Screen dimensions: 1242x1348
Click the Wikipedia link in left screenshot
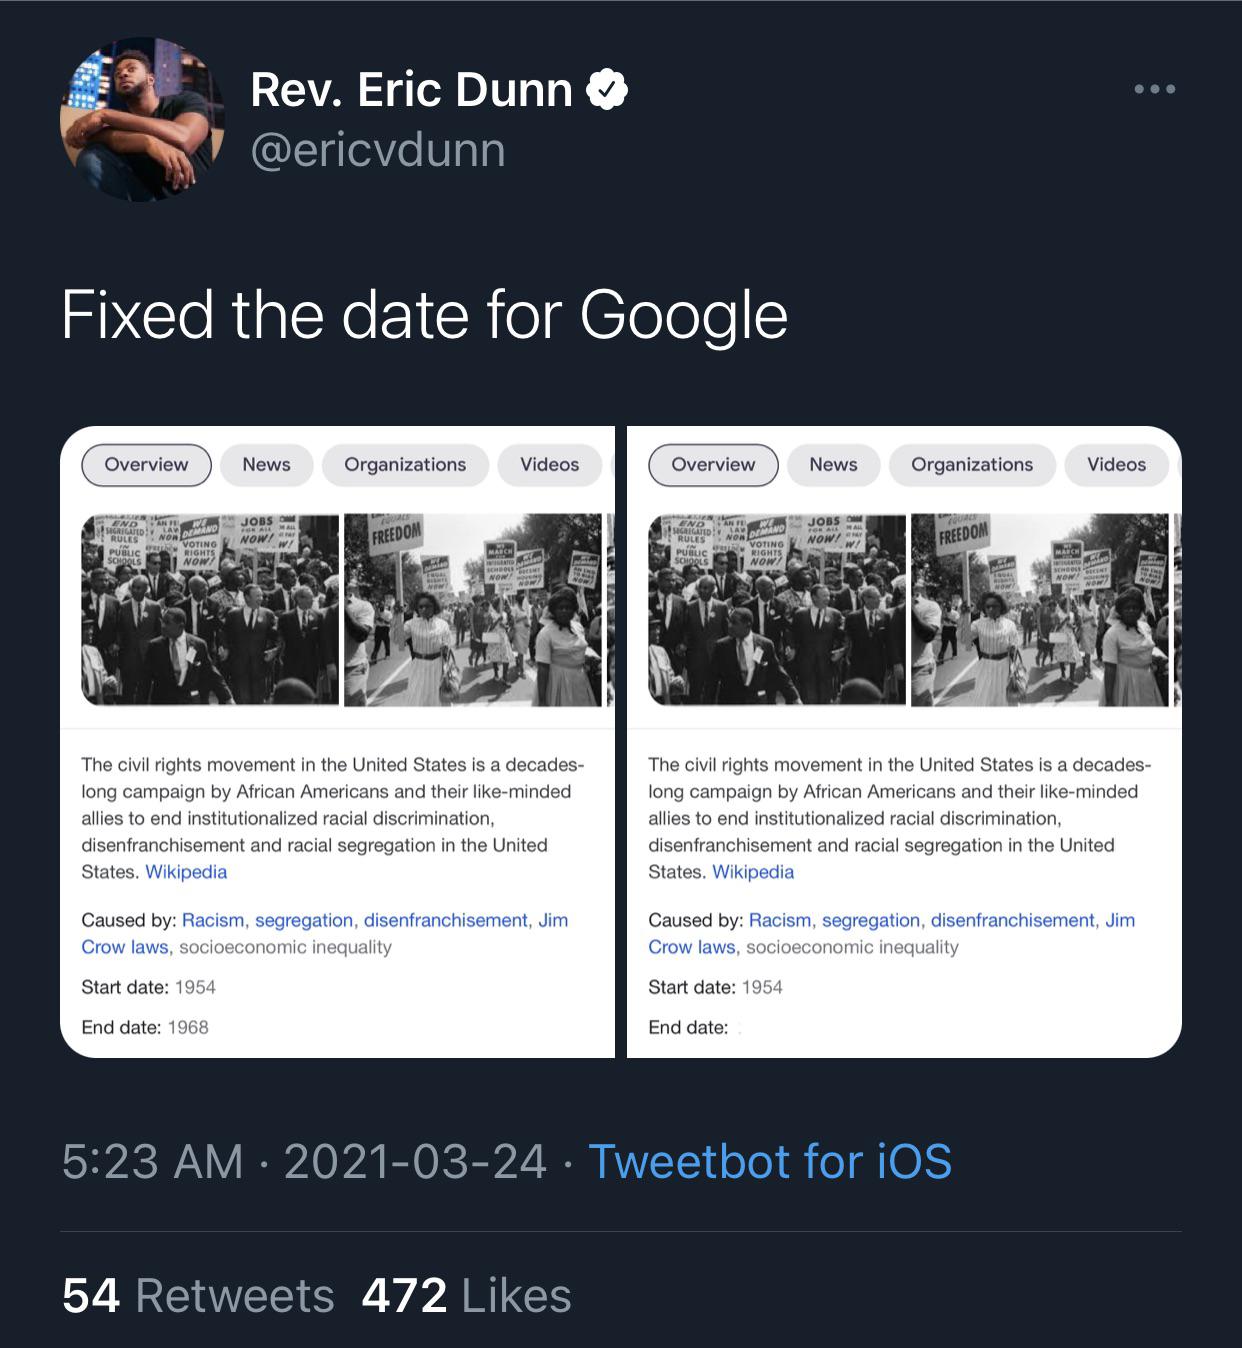(186, 872)
